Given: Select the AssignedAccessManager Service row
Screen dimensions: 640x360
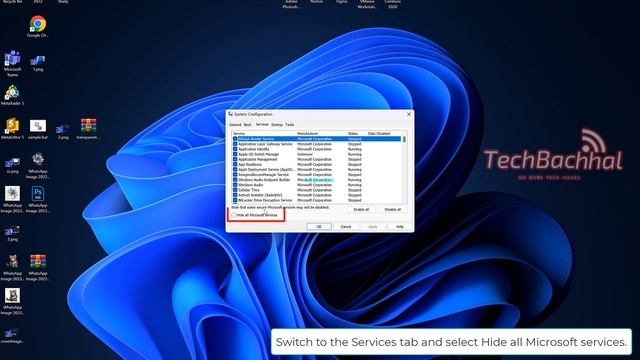Looking at the screenshot, I should coord(317,175).
